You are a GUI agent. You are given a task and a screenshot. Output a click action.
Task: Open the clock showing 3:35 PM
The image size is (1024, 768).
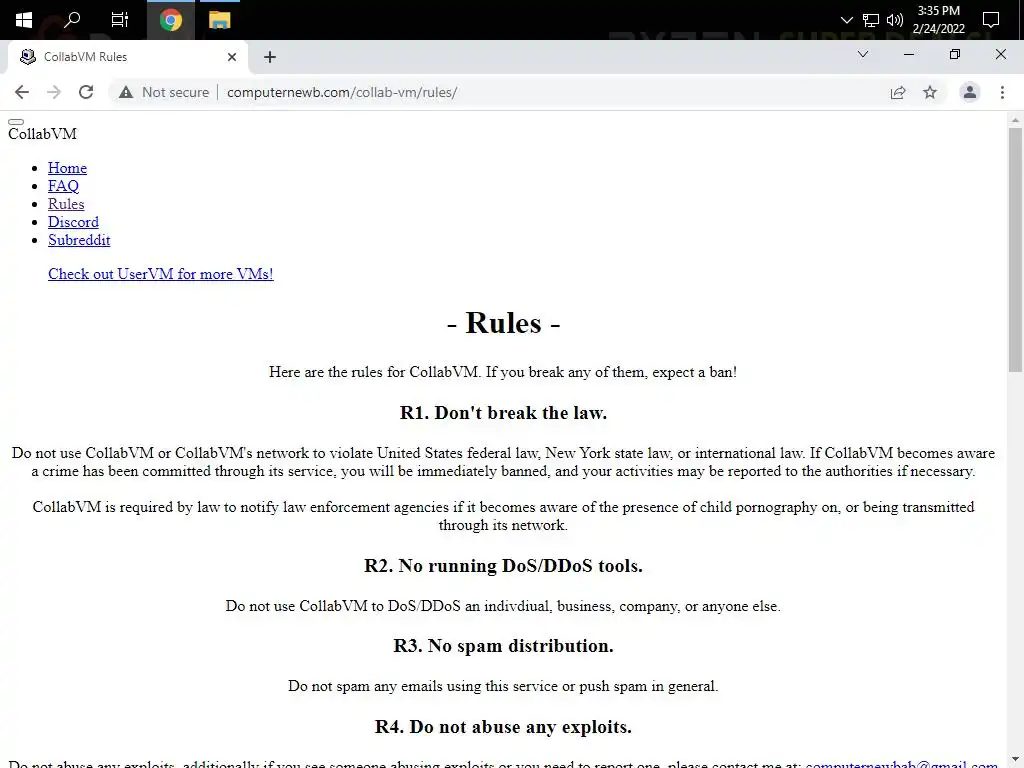pos(938,20)
